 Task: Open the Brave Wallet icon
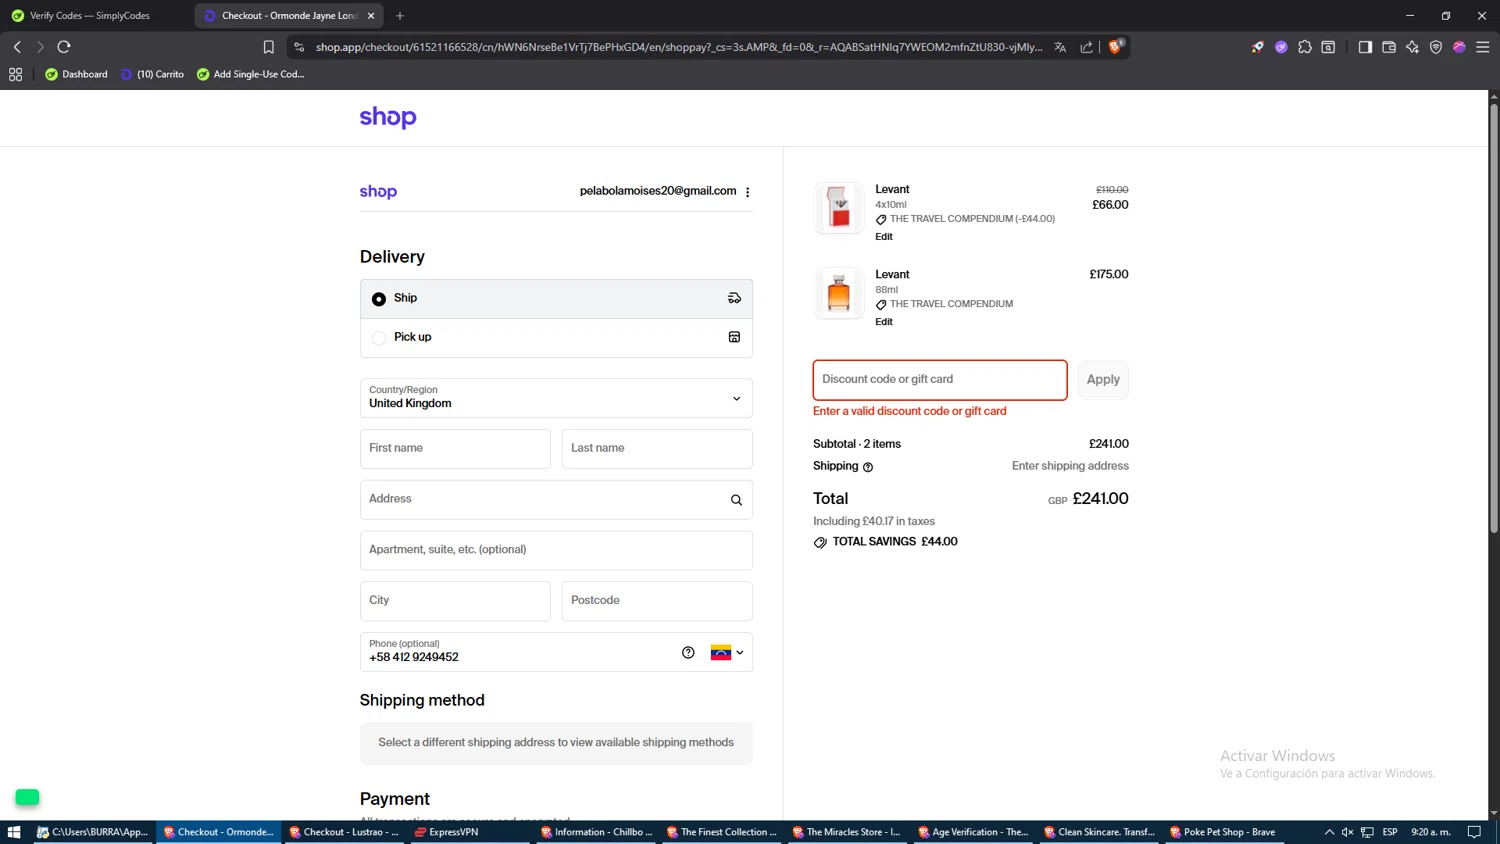point(1389,47)
